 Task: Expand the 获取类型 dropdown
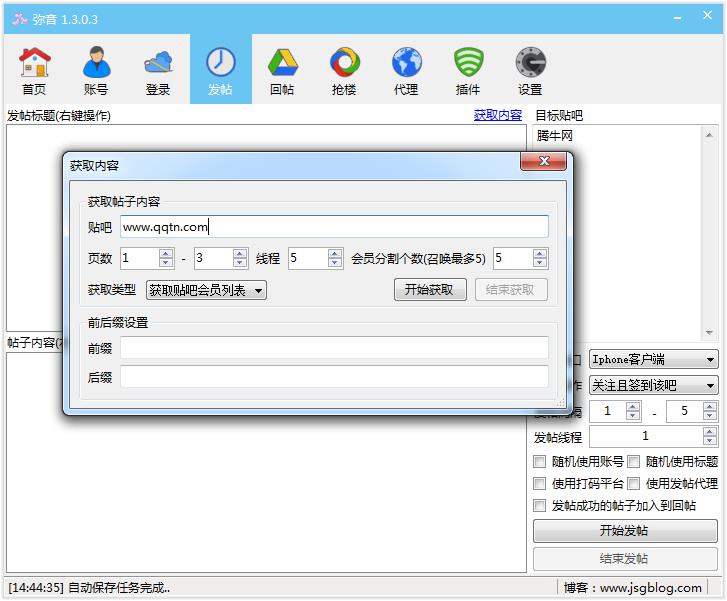pyautogui.click(x=206, y=290)
